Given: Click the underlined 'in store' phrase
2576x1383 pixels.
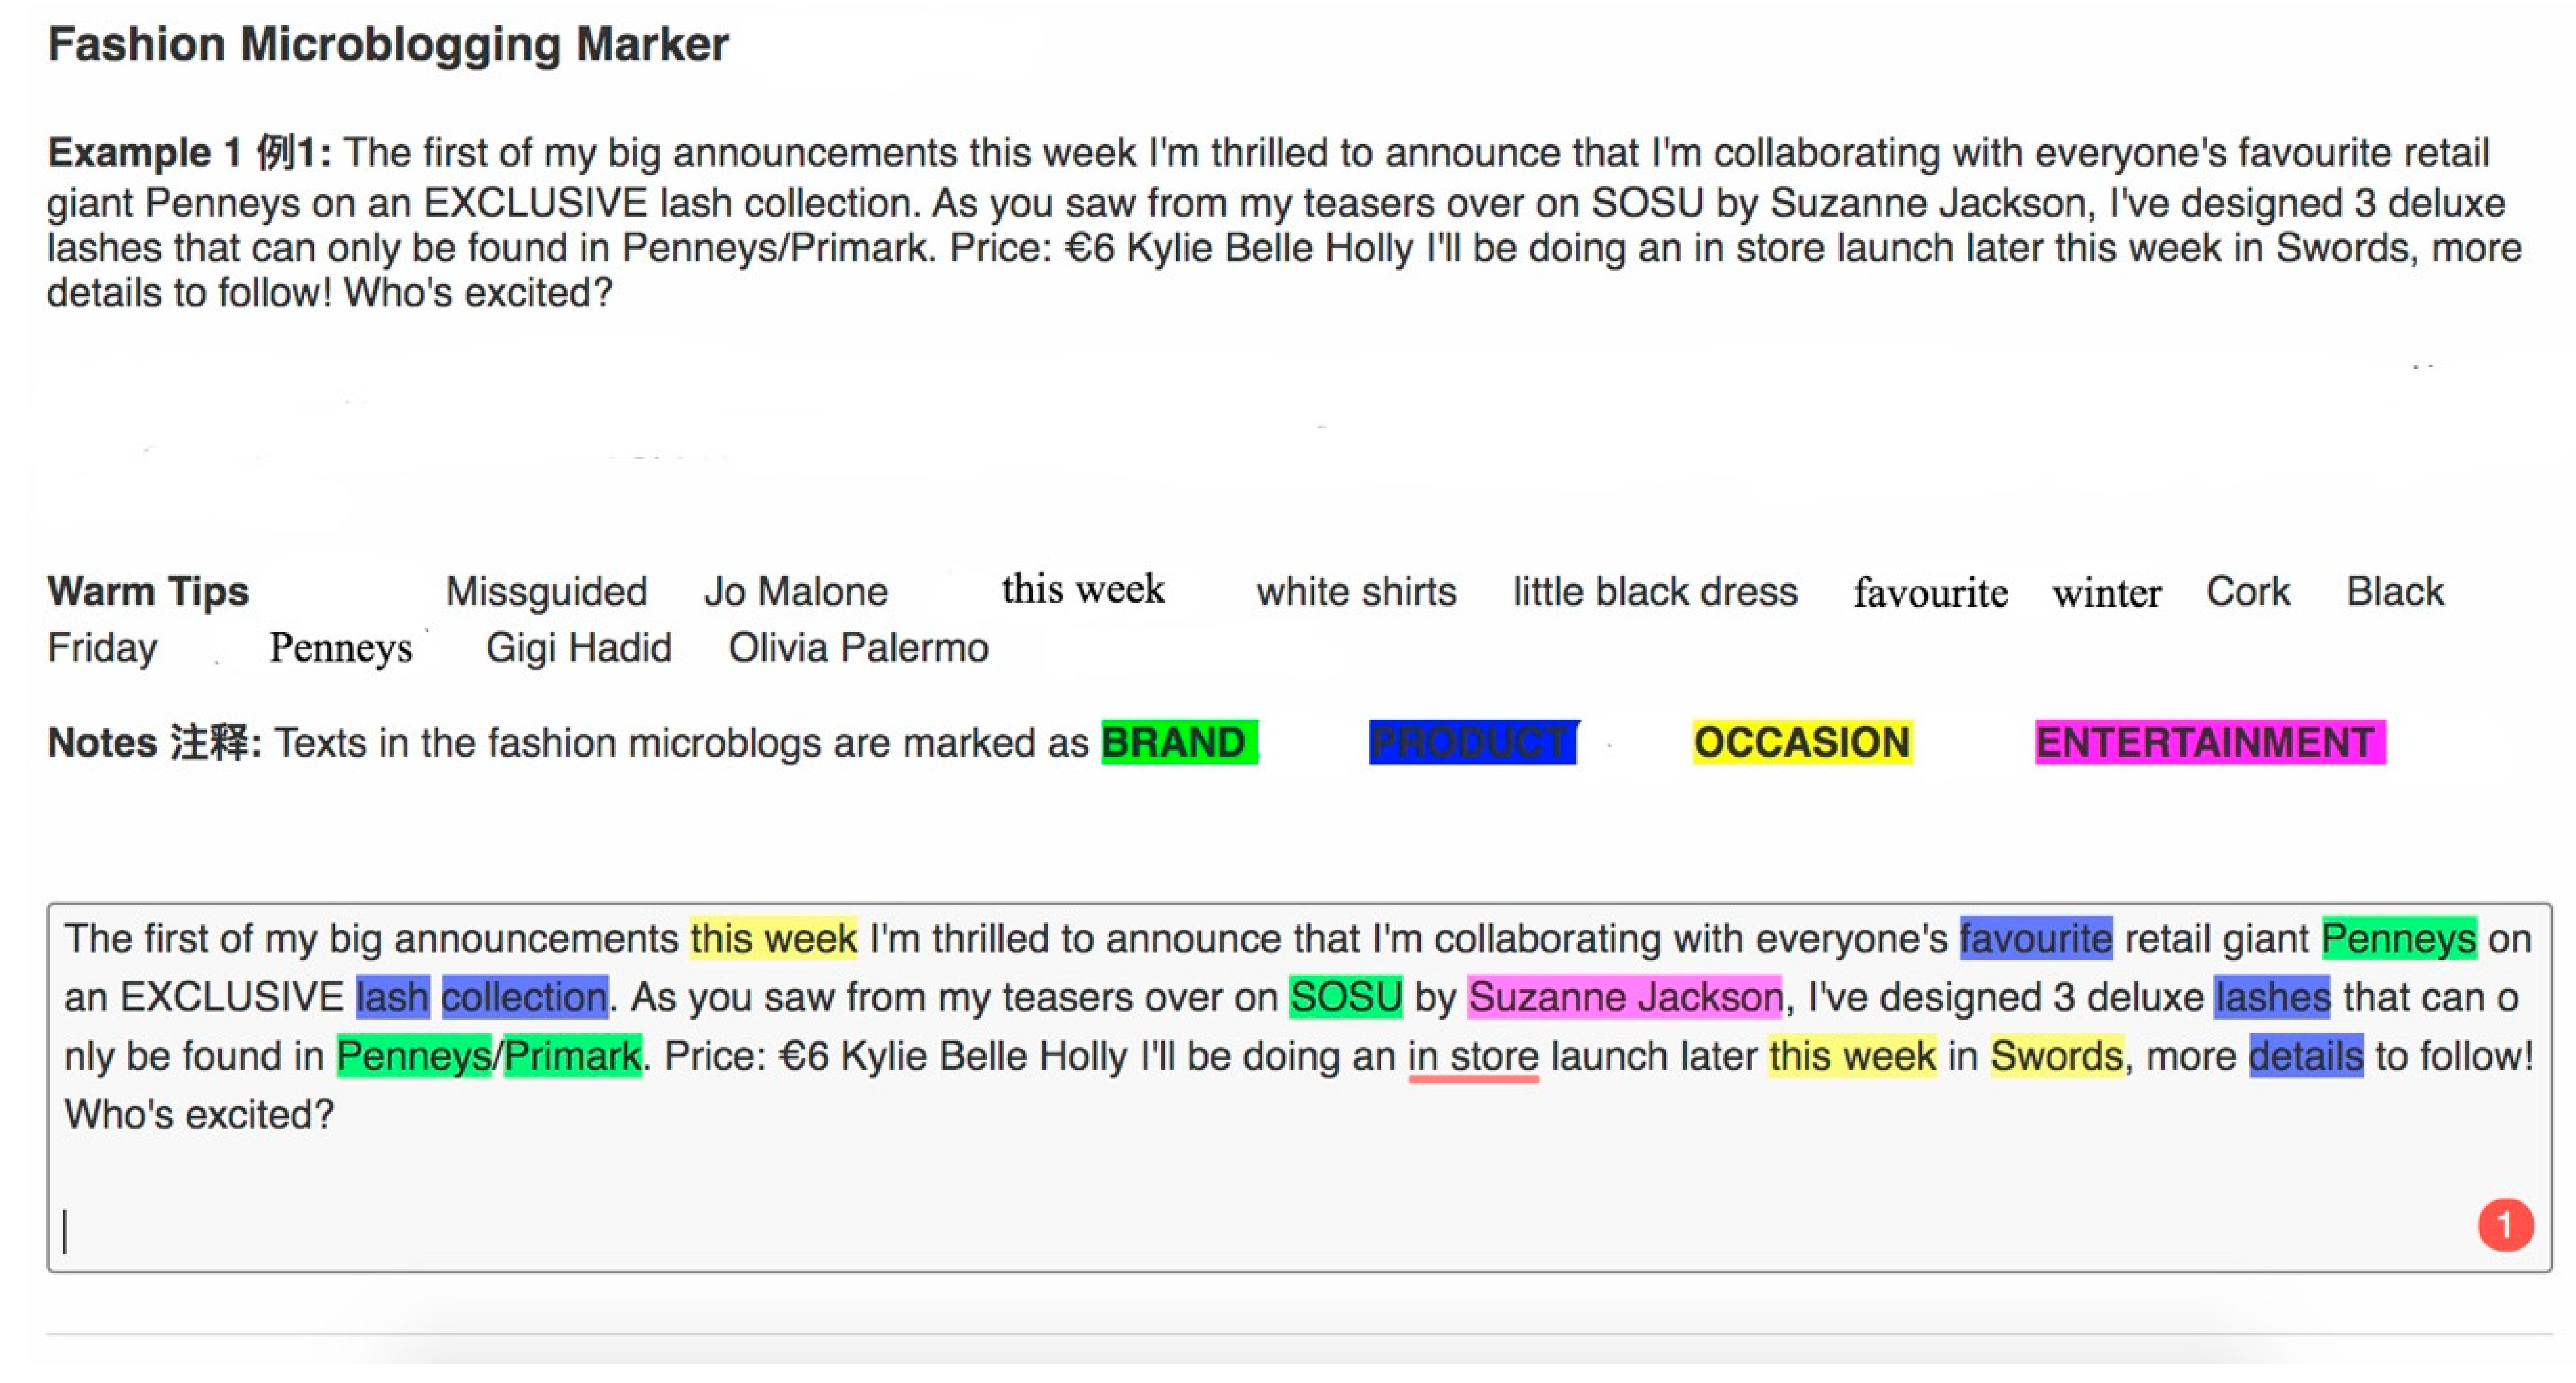Looking at the screenshot, I should [1473, 1056].
